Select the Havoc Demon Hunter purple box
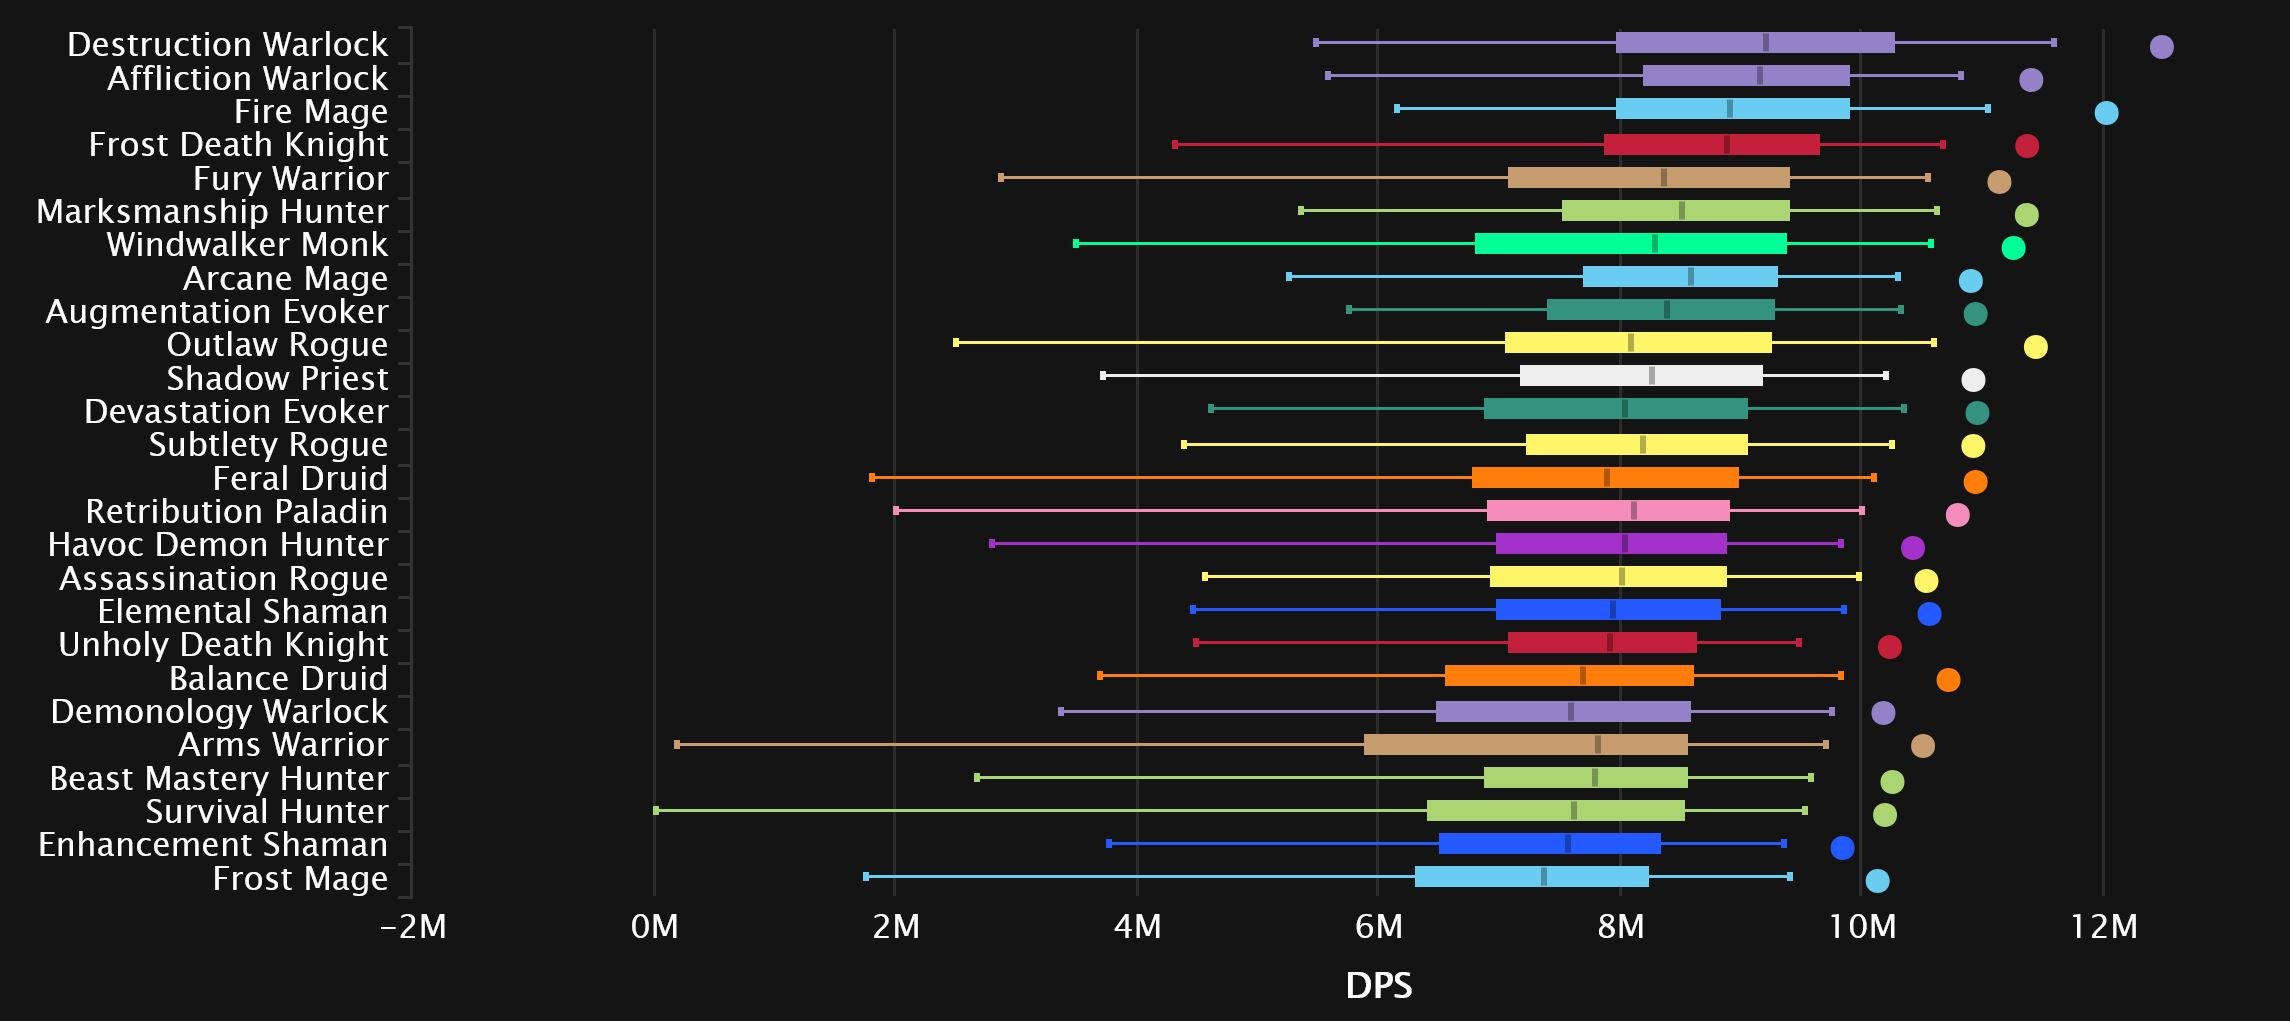Screen dimensions: 2290x1021 coord(1611,544)
